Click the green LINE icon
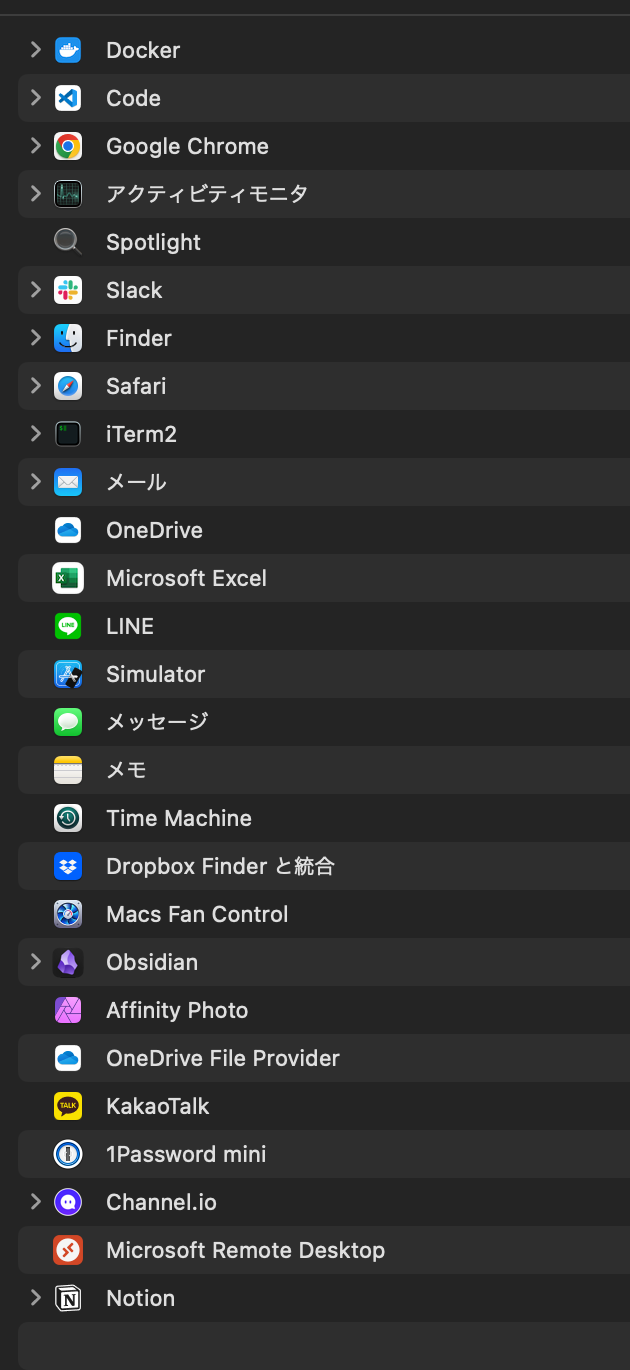 coord(68,626)
